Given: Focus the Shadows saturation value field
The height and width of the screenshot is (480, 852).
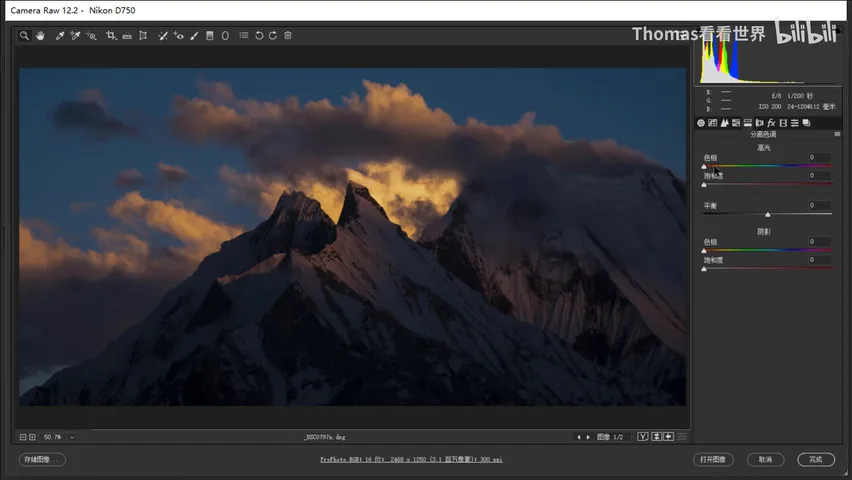Looking at the screenshot, I should [x=819, y=259].
